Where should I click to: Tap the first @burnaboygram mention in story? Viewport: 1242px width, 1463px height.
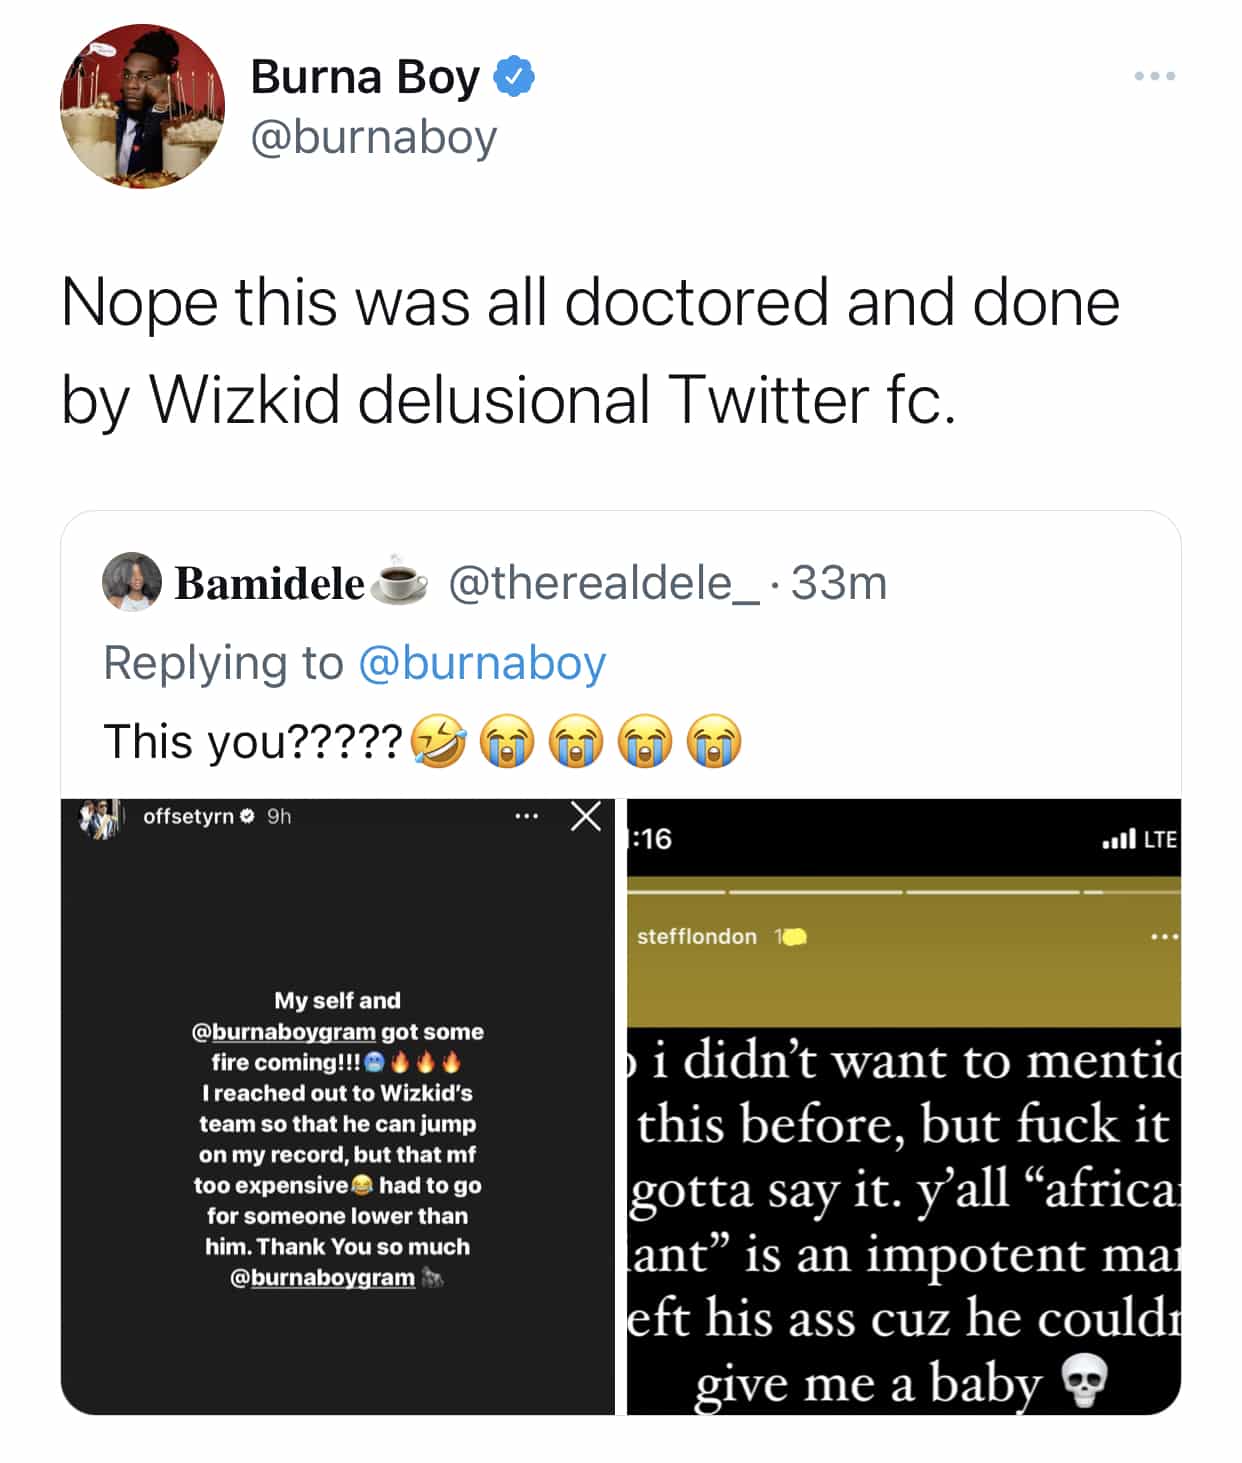pos(284,1031)
